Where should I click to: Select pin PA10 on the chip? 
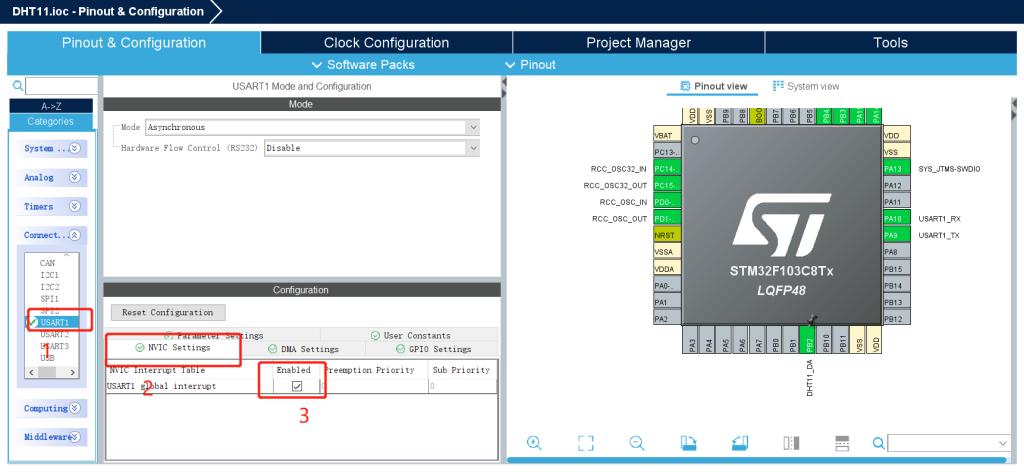895,219
